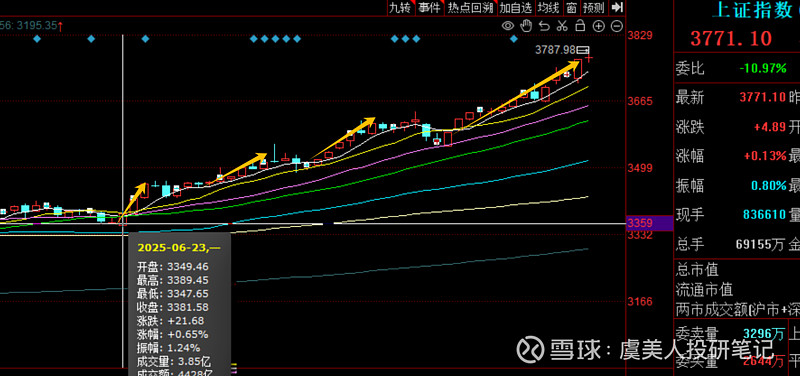This screenshot has width=800, height=376.
Task: Click the 委卖量 value 3296万
Action: tap(763, 335)
